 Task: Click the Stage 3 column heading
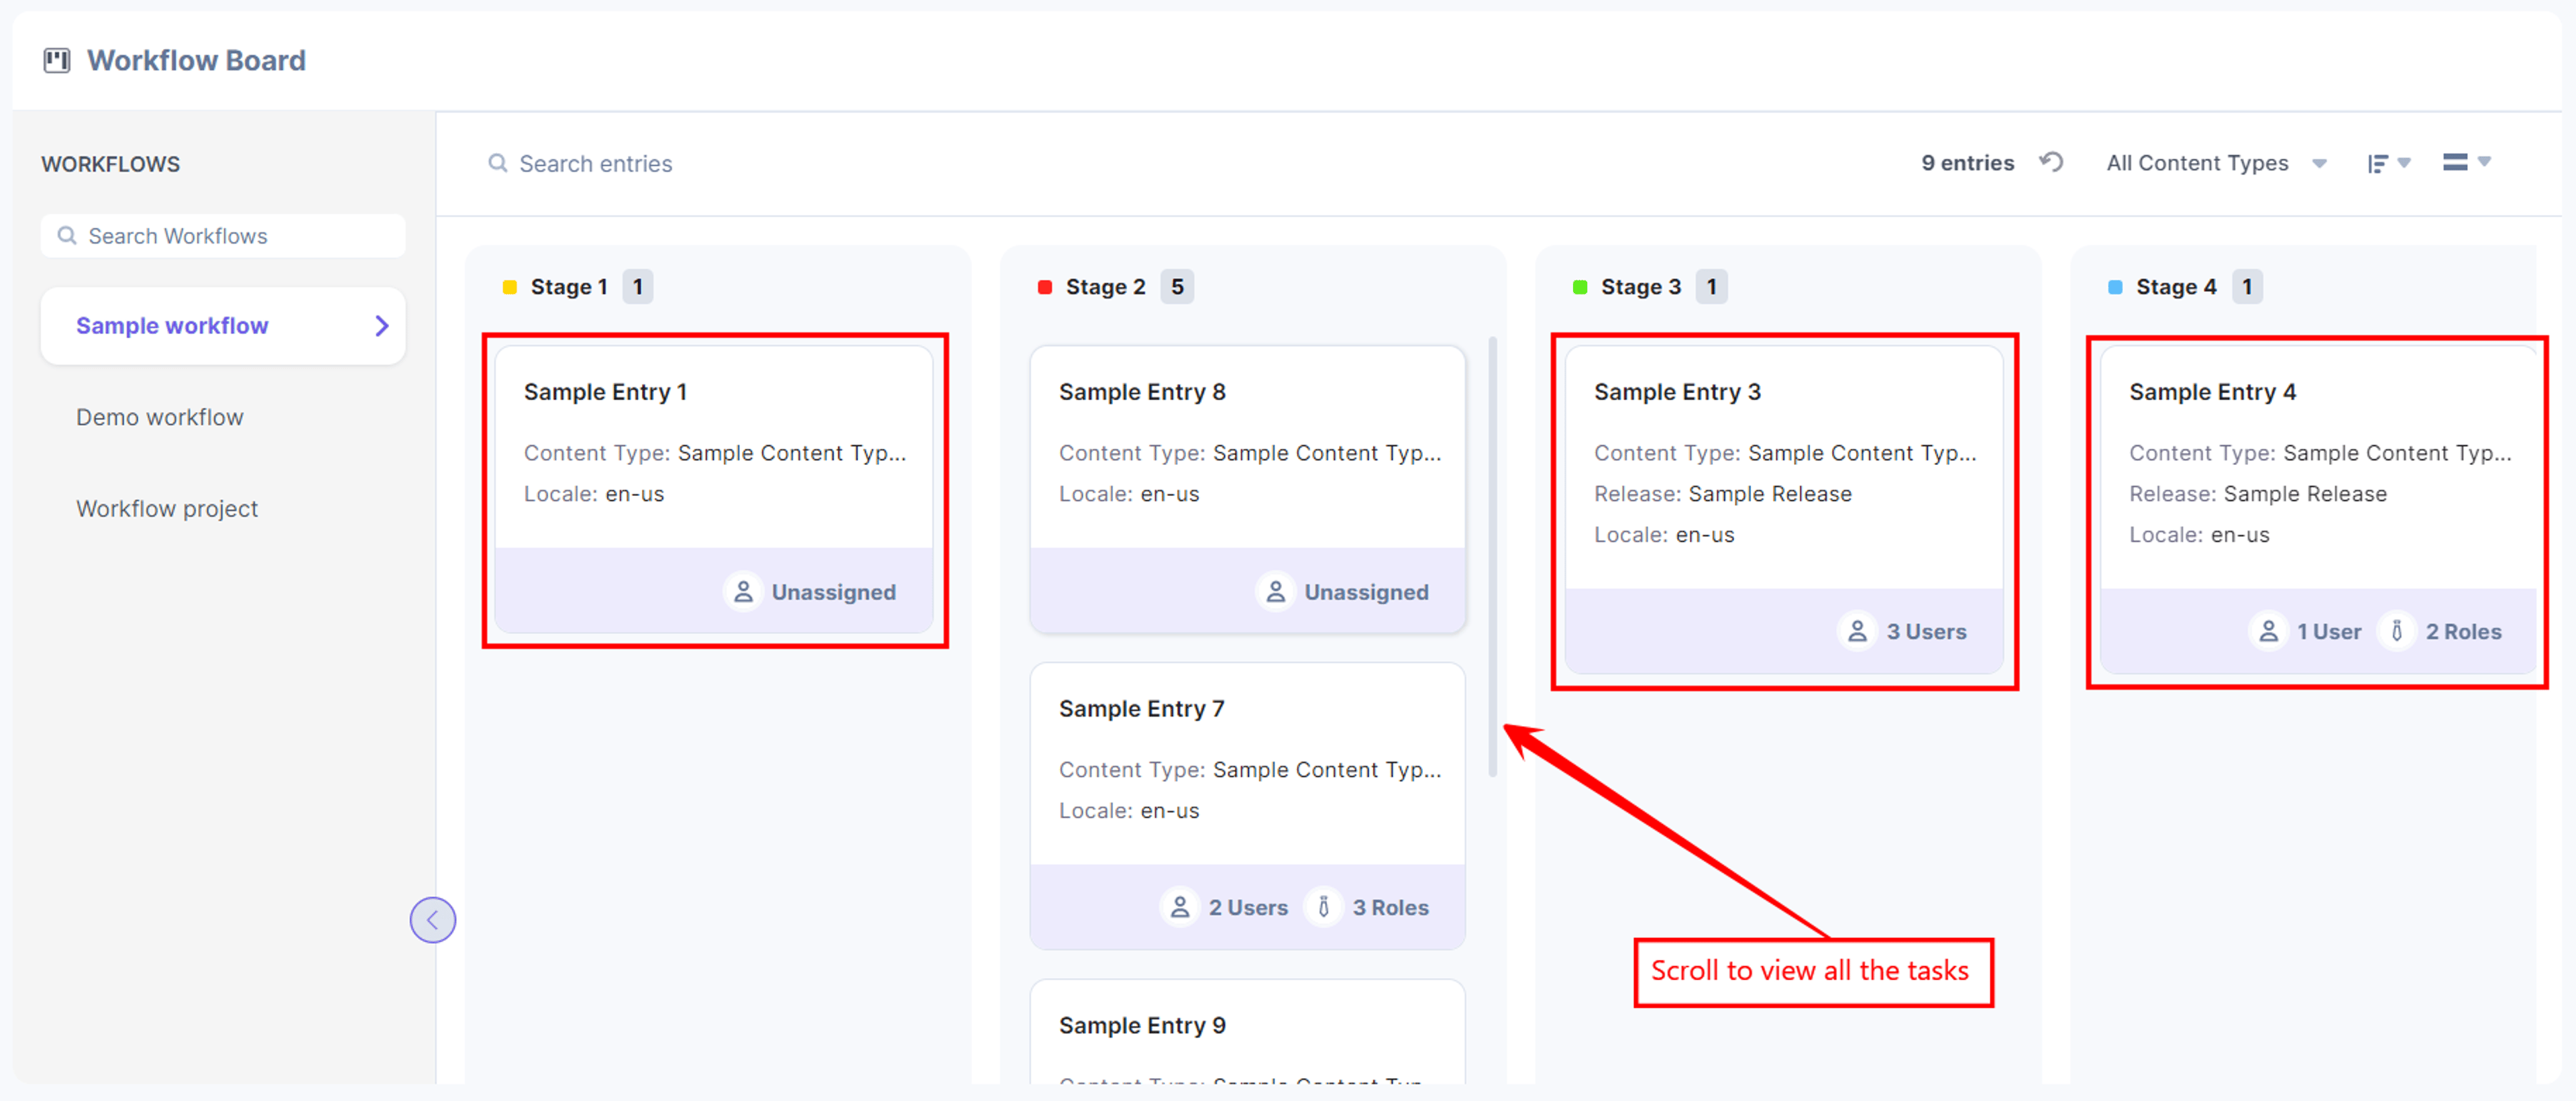pyautogui.click(x=1641, y=287)
